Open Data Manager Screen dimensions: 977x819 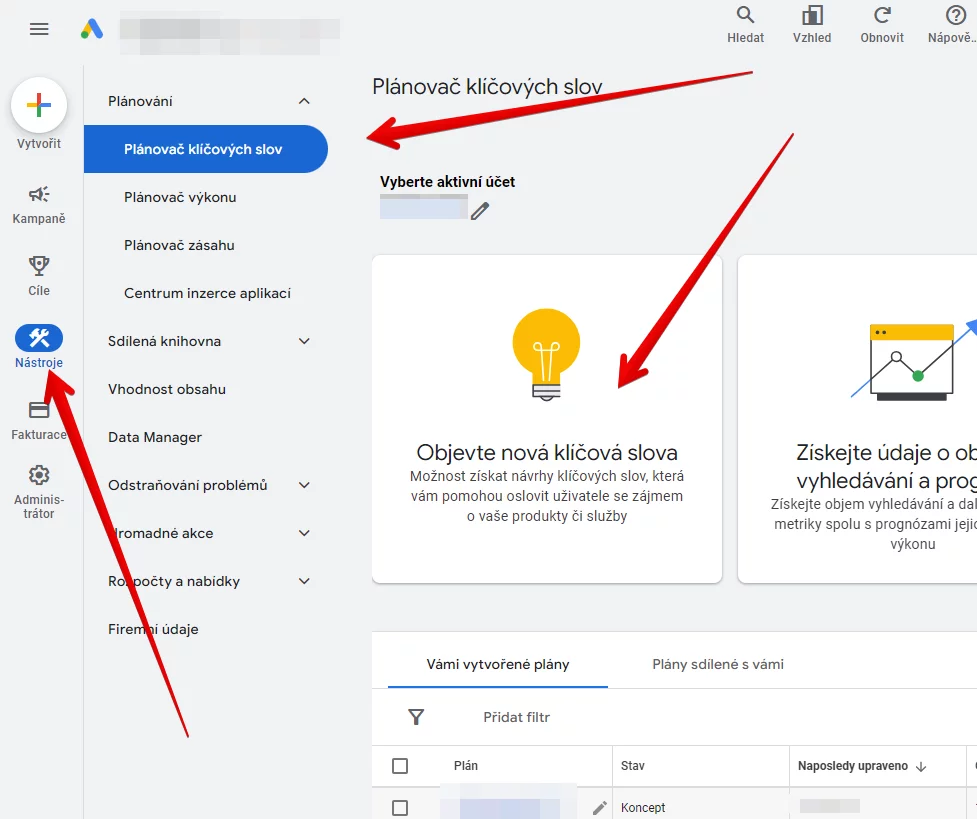[x=155, y=437]
